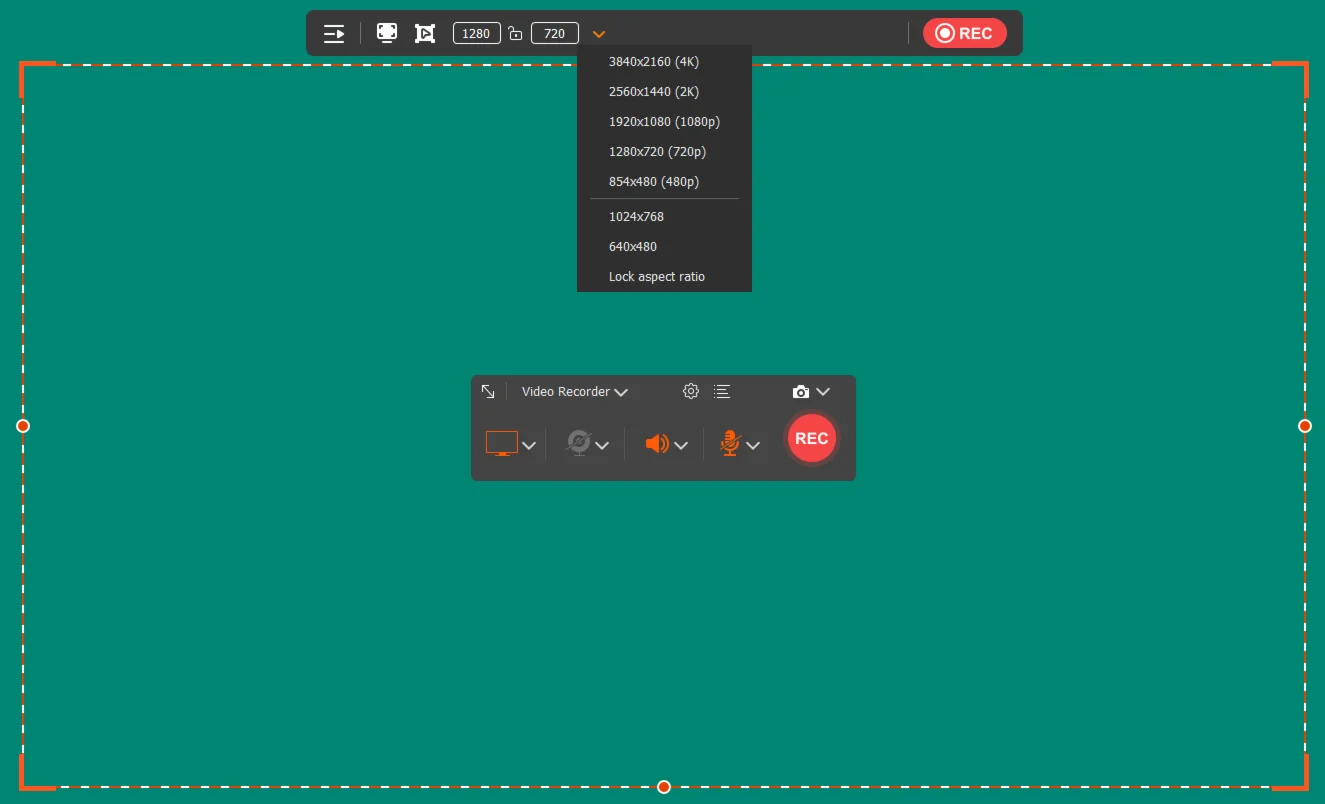Viewport: 1325px width, 804px height.
Task: Expand the microphone options chevron
Action: pos(753,445)
